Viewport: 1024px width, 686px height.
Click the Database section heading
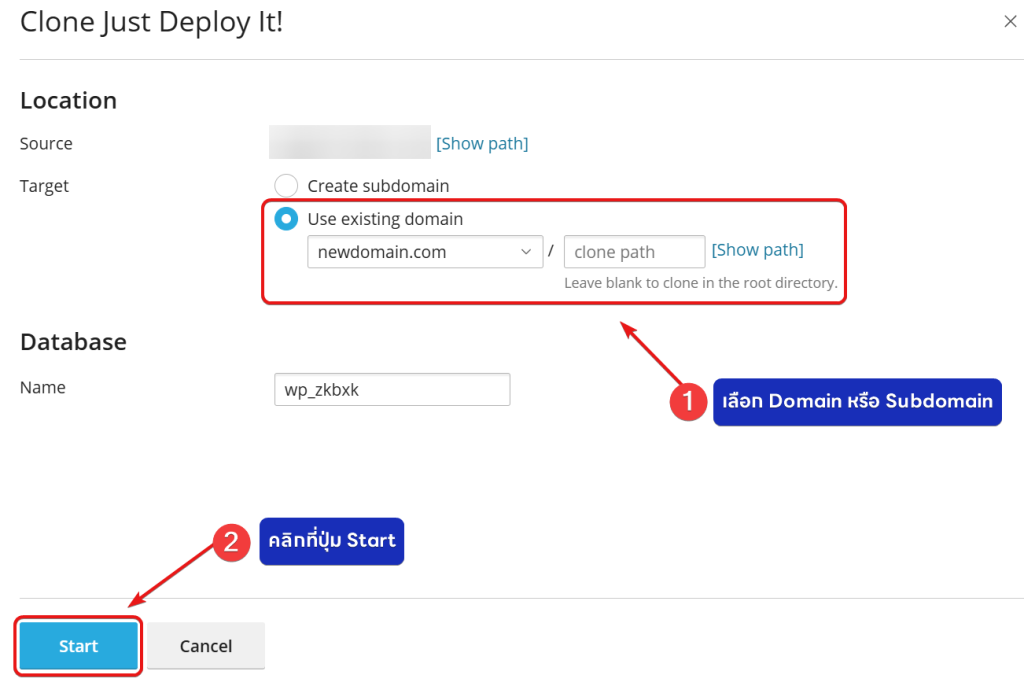click(x=73, y=342)
